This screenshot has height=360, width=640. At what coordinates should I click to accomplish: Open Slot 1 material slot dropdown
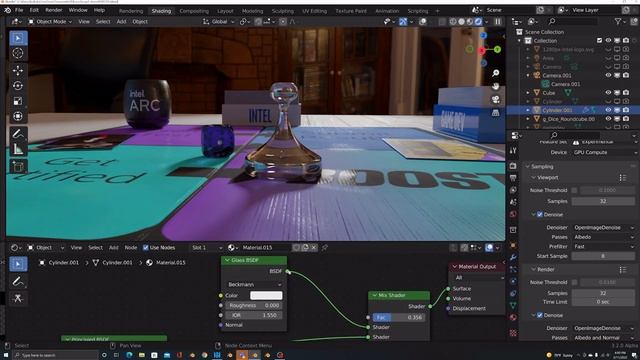coord(207,247)
